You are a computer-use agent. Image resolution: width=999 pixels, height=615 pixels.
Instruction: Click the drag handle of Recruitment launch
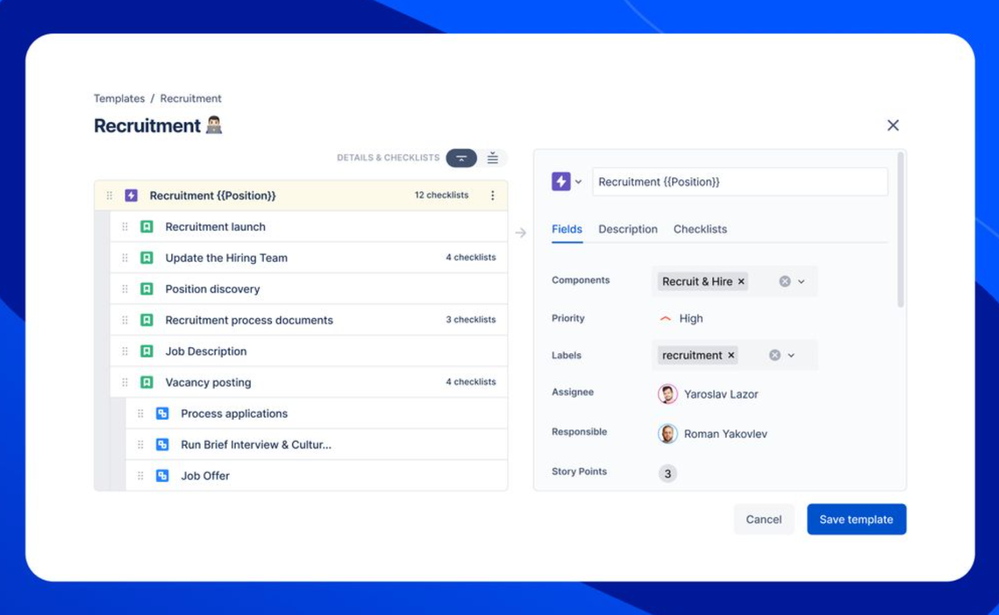[x=125, y=227]
